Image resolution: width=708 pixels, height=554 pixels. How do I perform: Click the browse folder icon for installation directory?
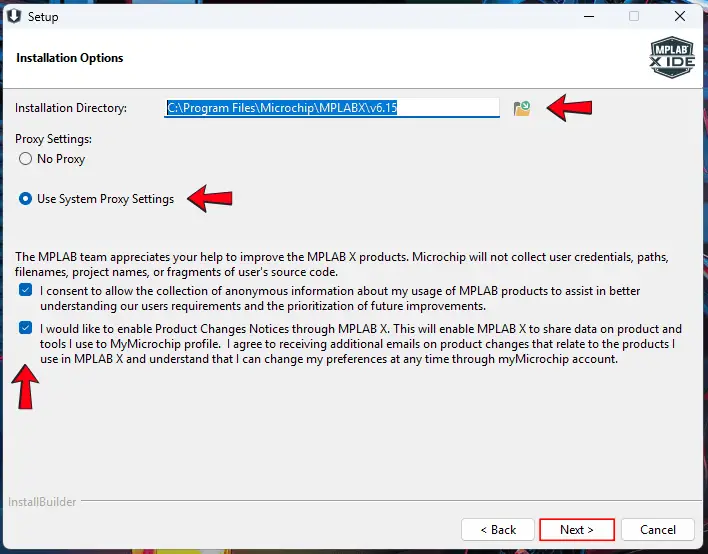[521, 108]
